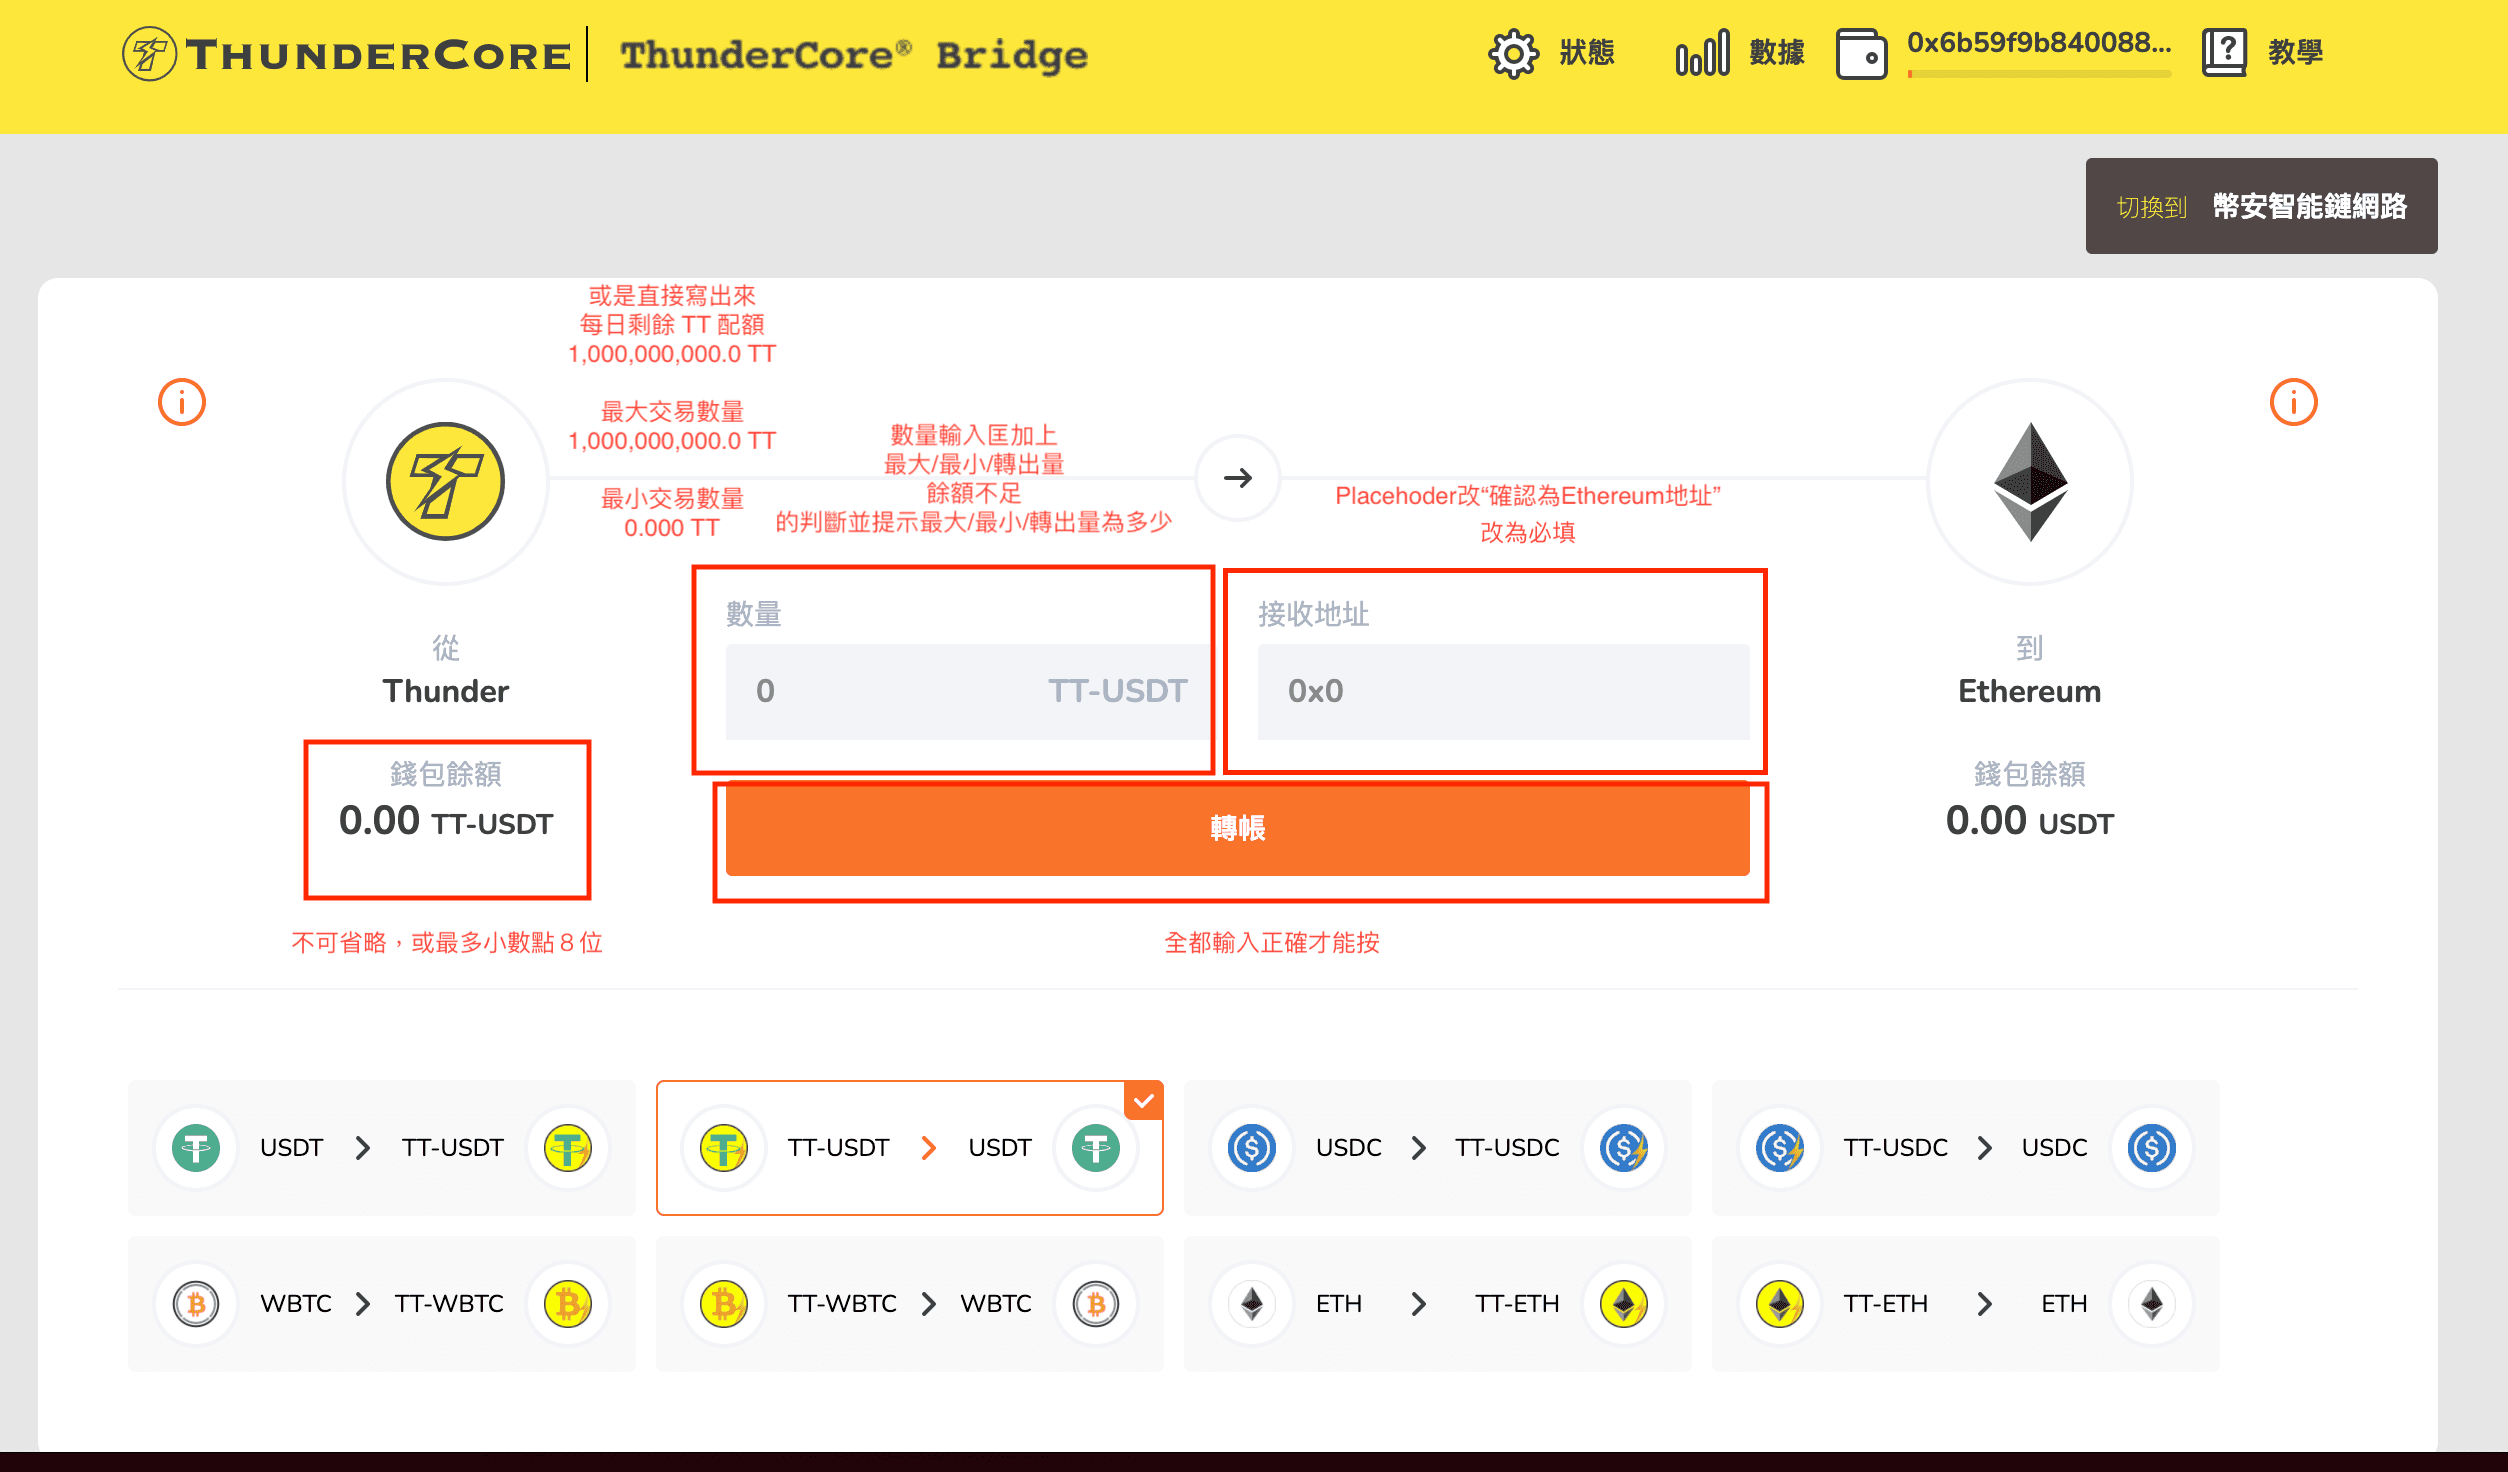Click the wallet address 0x6b59f9b840088...
Viewport: 2508px width, 1472px height.
2039,43
